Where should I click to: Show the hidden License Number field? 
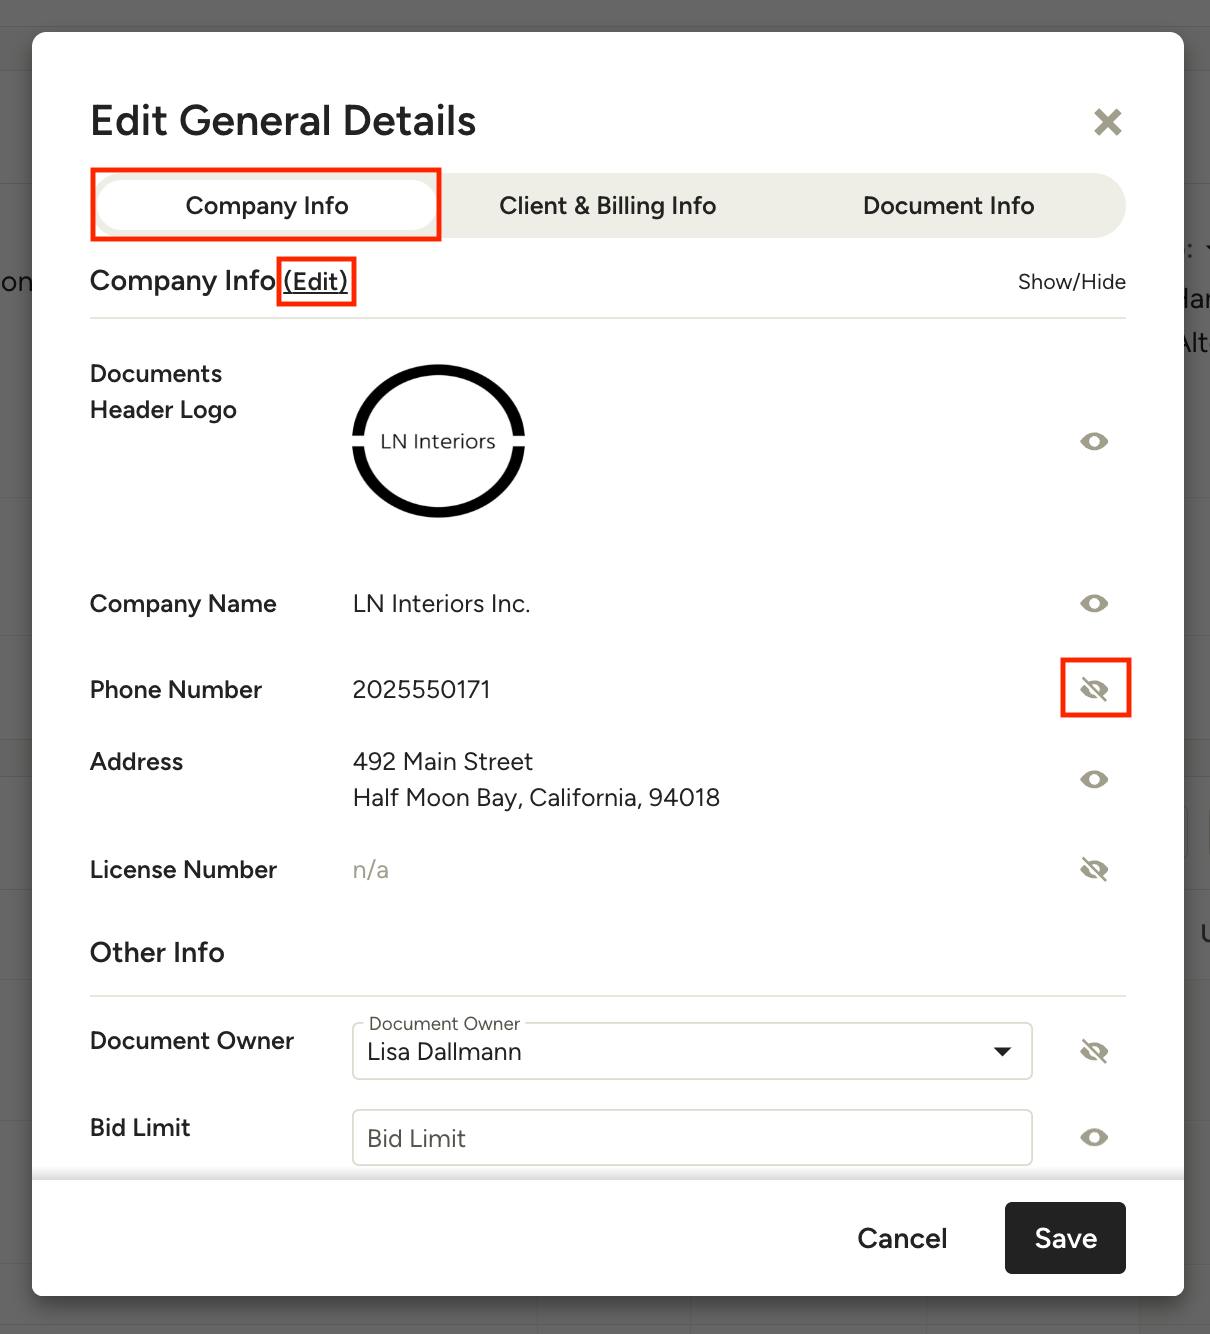tap(1094, 869)
